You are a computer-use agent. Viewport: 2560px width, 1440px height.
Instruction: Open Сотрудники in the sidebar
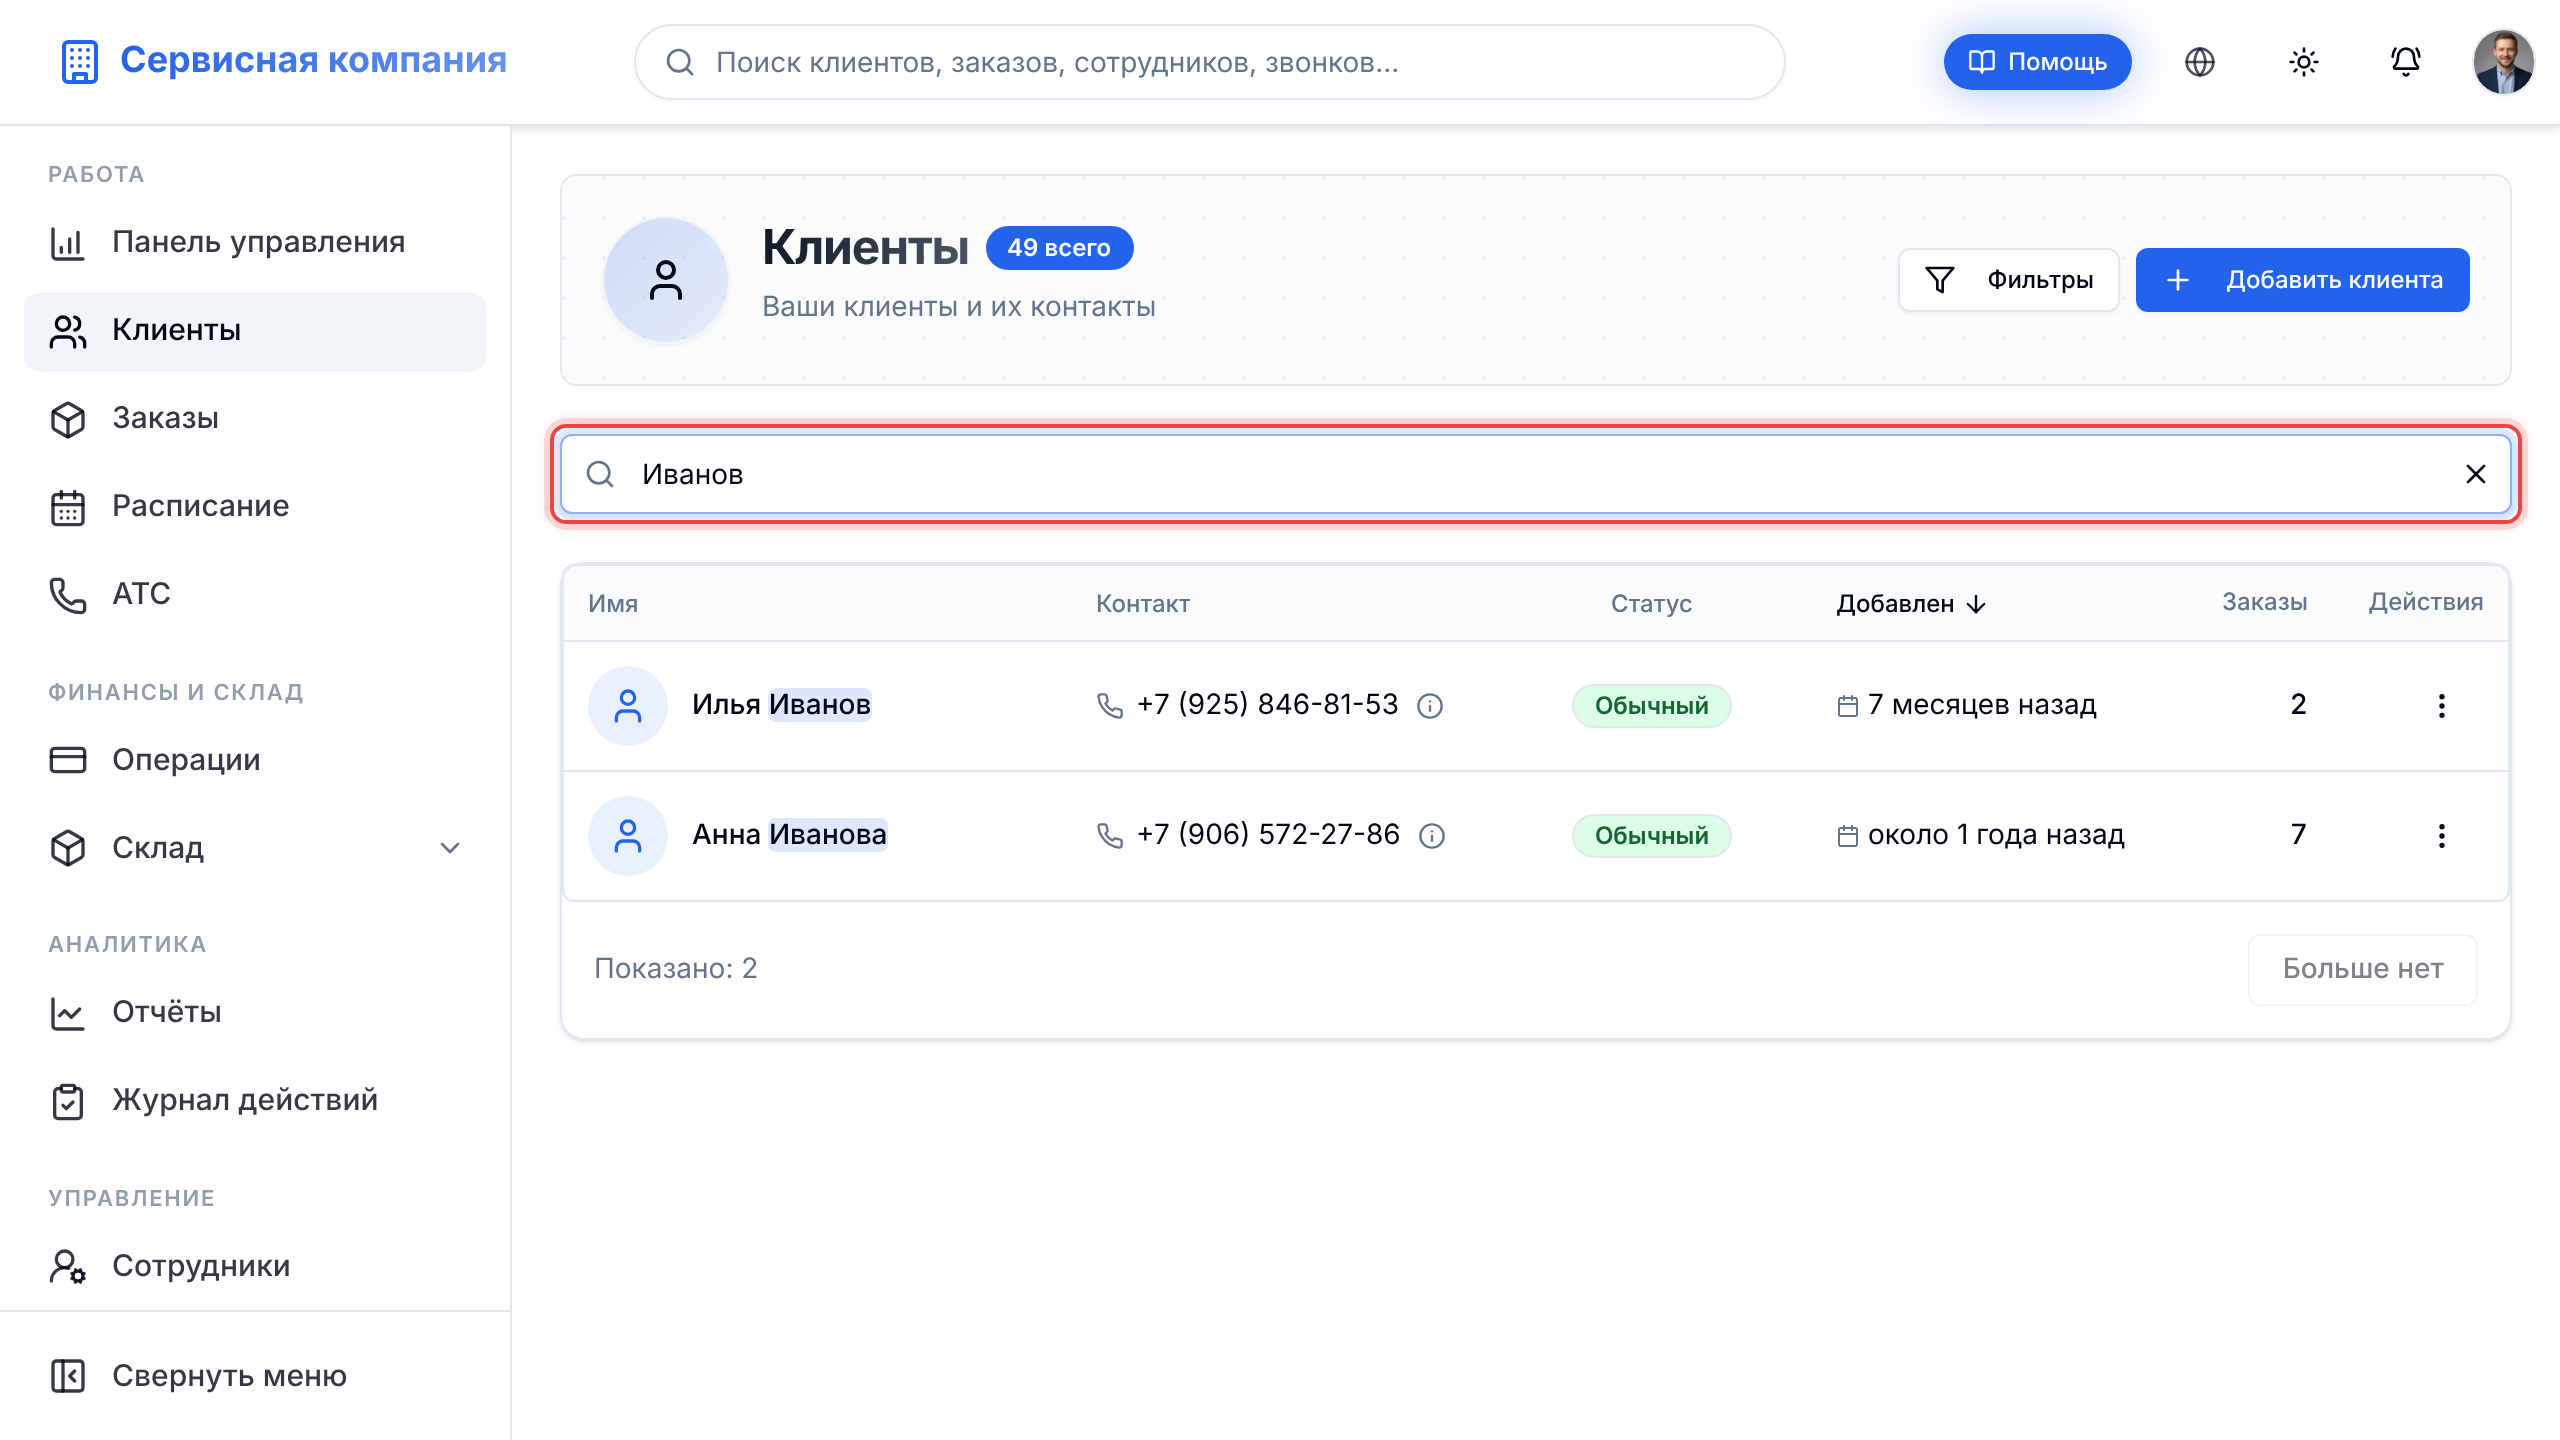click(x=255, y=1267)
